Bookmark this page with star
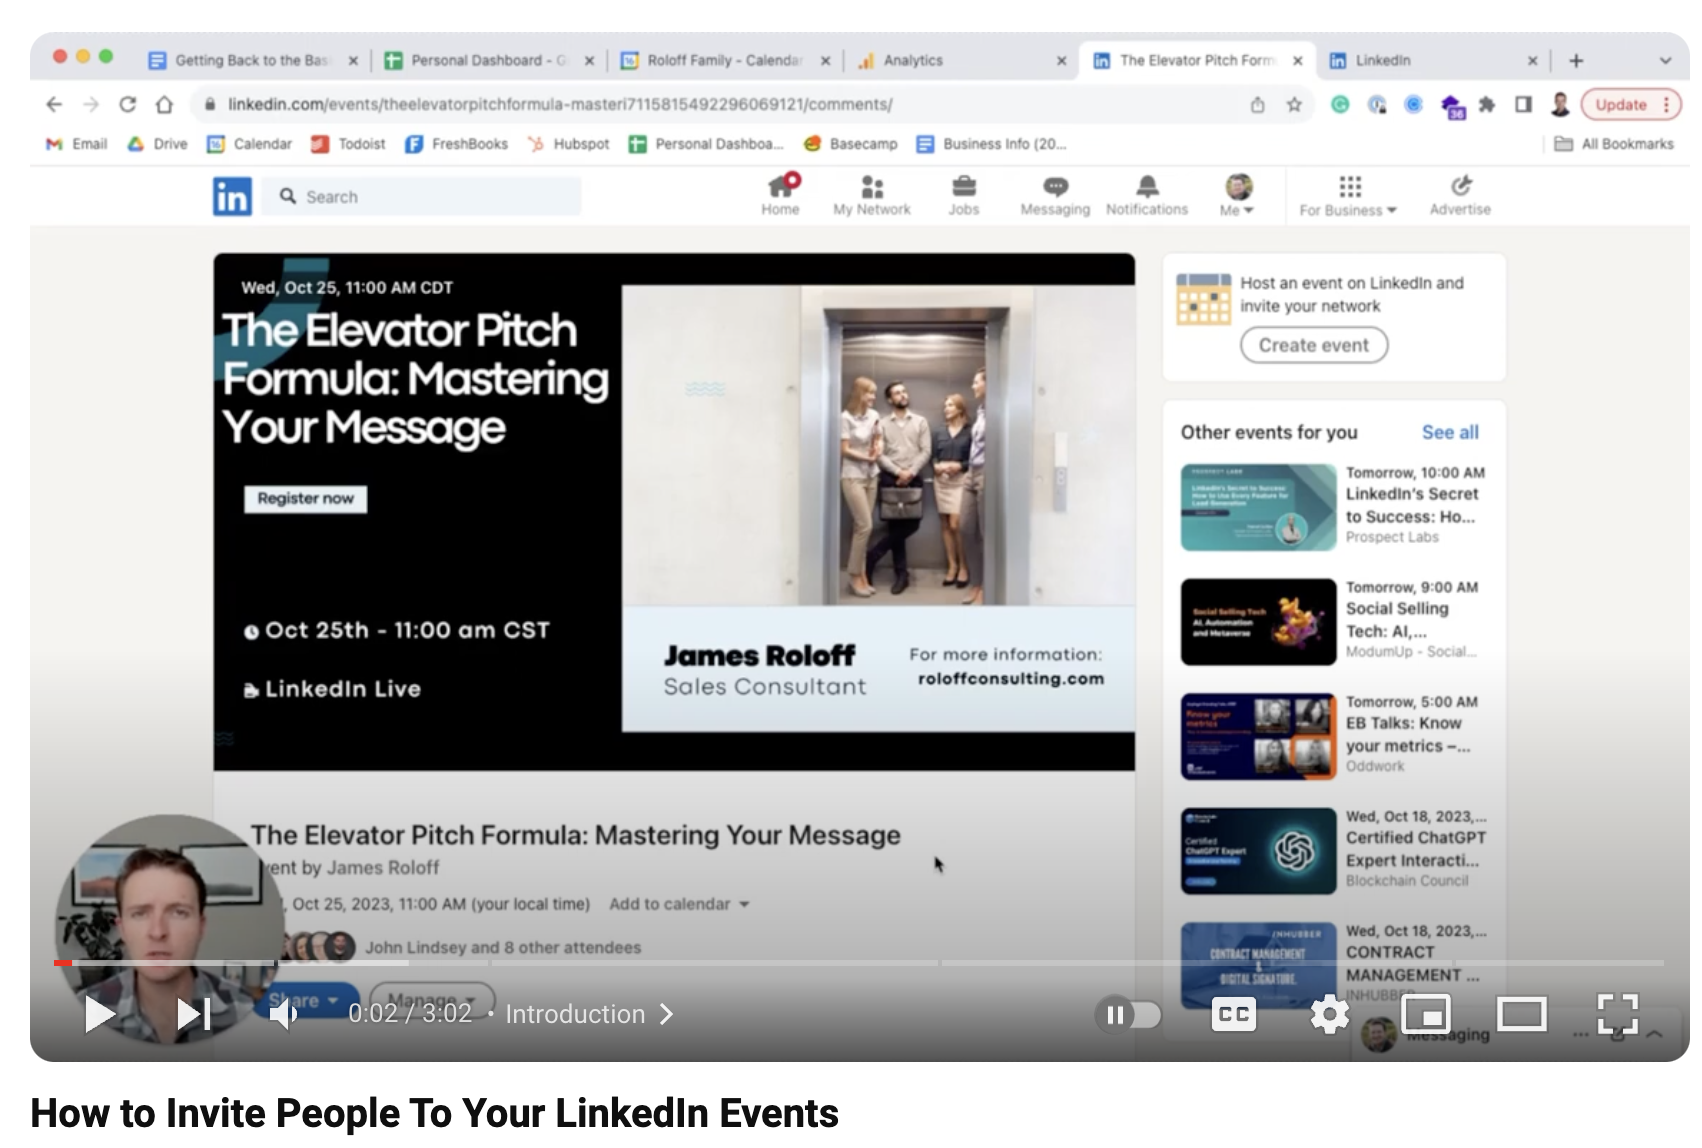Screen dimensions: 1702x1148 [1294, 104]
